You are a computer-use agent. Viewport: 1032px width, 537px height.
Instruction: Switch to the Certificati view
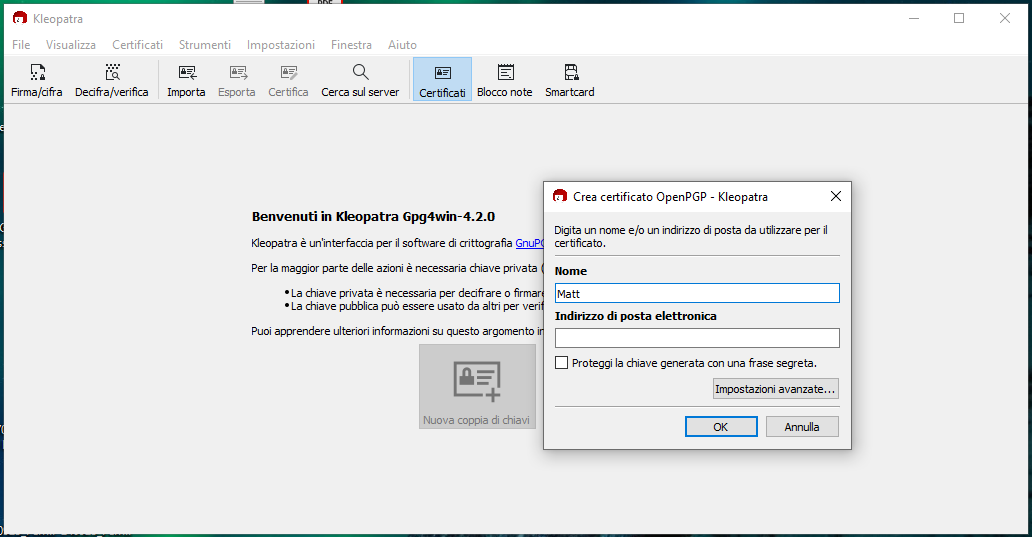[442, 80]
